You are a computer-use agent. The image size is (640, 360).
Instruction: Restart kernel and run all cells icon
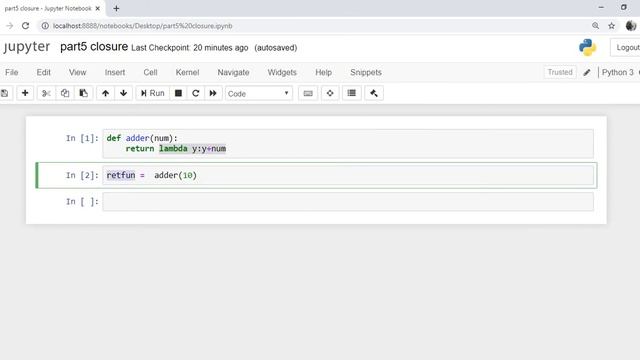click(213, 93)
